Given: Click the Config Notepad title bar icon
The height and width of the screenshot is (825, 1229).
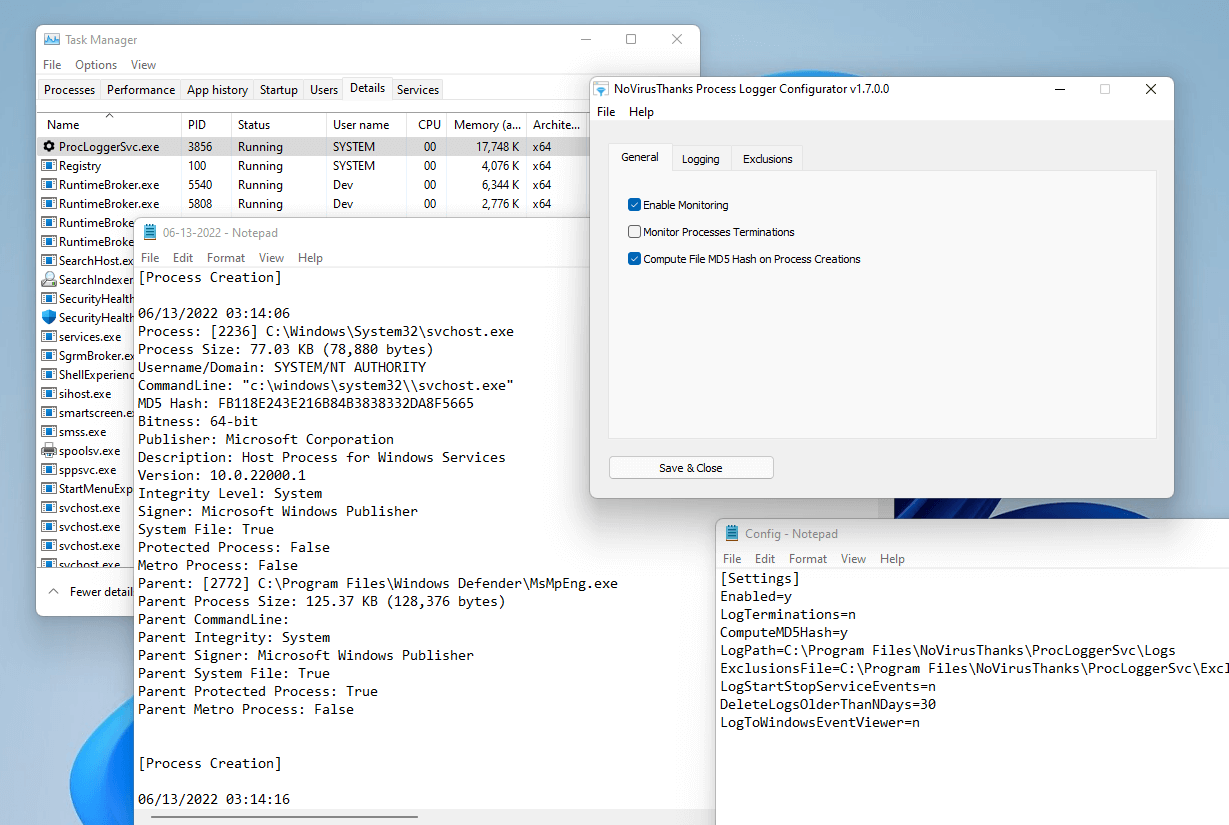Looking at the screenshot, I should pyautogui.click(x=732, y=534).
